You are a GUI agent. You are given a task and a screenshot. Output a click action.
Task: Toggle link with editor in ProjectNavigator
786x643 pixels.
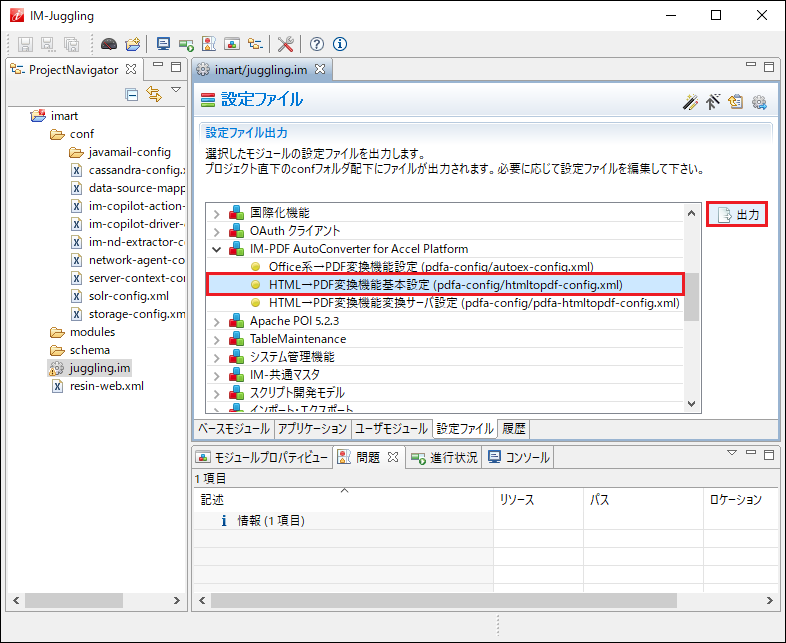[x=154, y=94]
